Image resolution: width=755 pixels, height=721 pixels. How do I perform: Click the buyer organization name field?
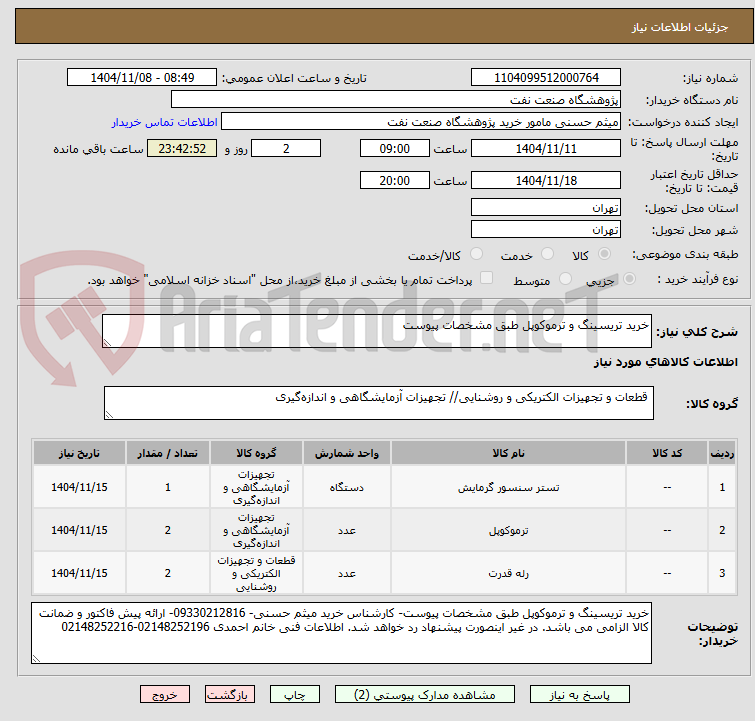pyautogui.click(x=396, y=100)
